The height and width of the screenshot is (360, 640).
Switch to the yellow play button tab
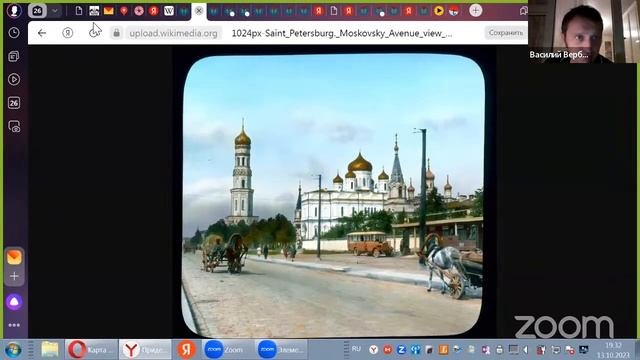click(x=439, y=11)
